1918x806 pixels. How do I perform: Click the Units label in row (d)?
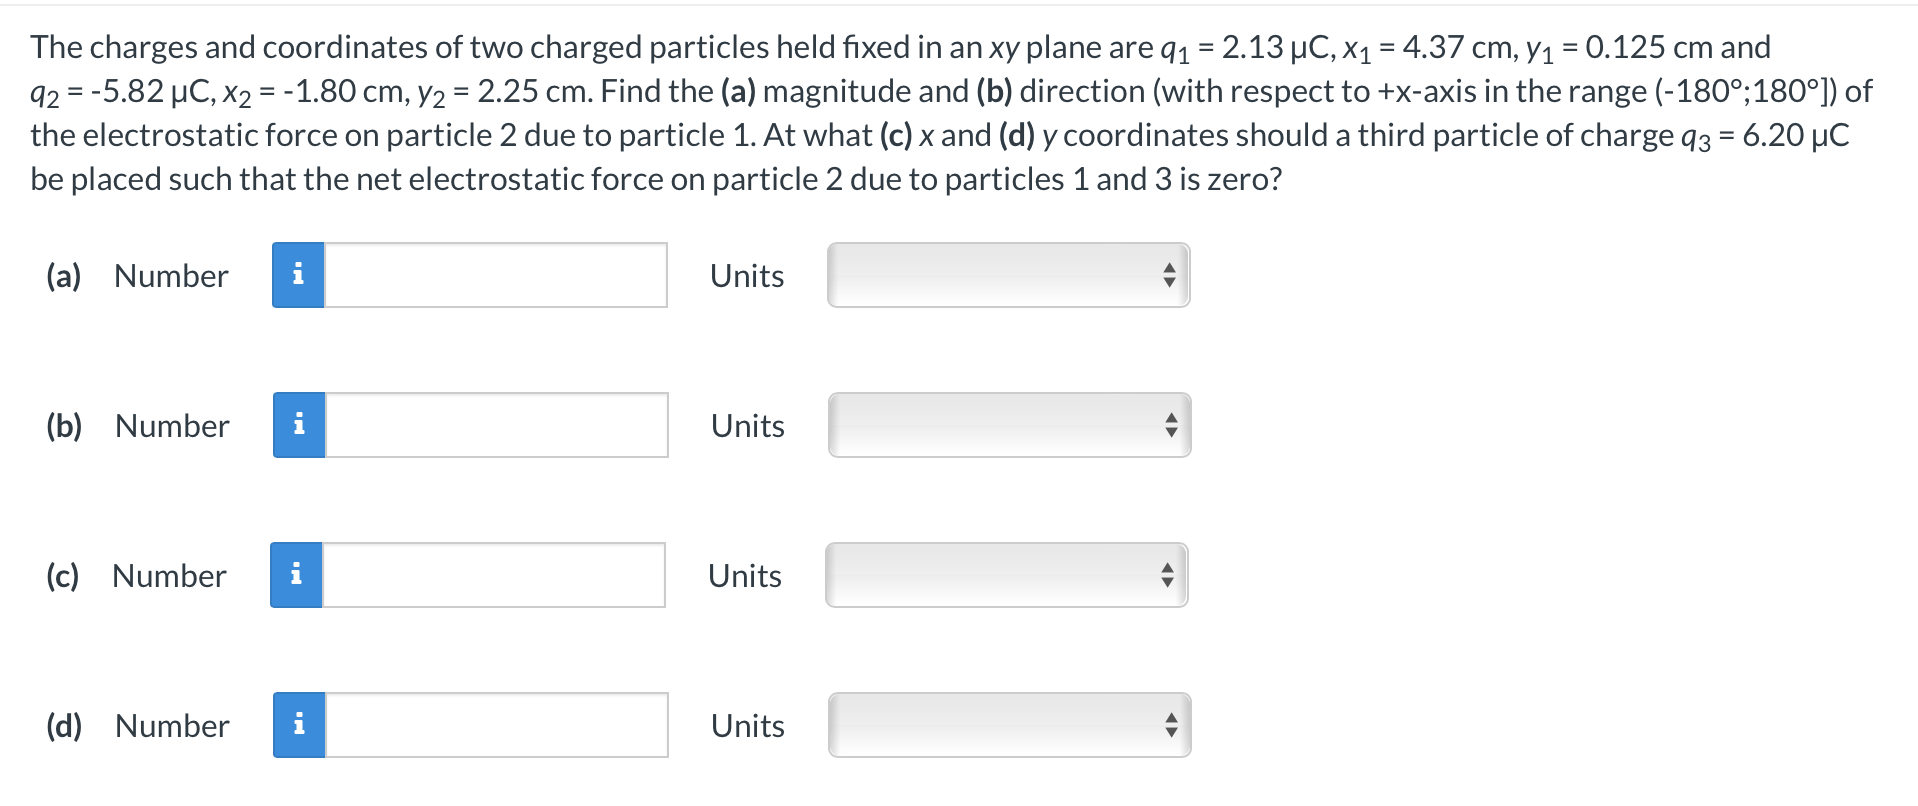(x=748, y=726)
